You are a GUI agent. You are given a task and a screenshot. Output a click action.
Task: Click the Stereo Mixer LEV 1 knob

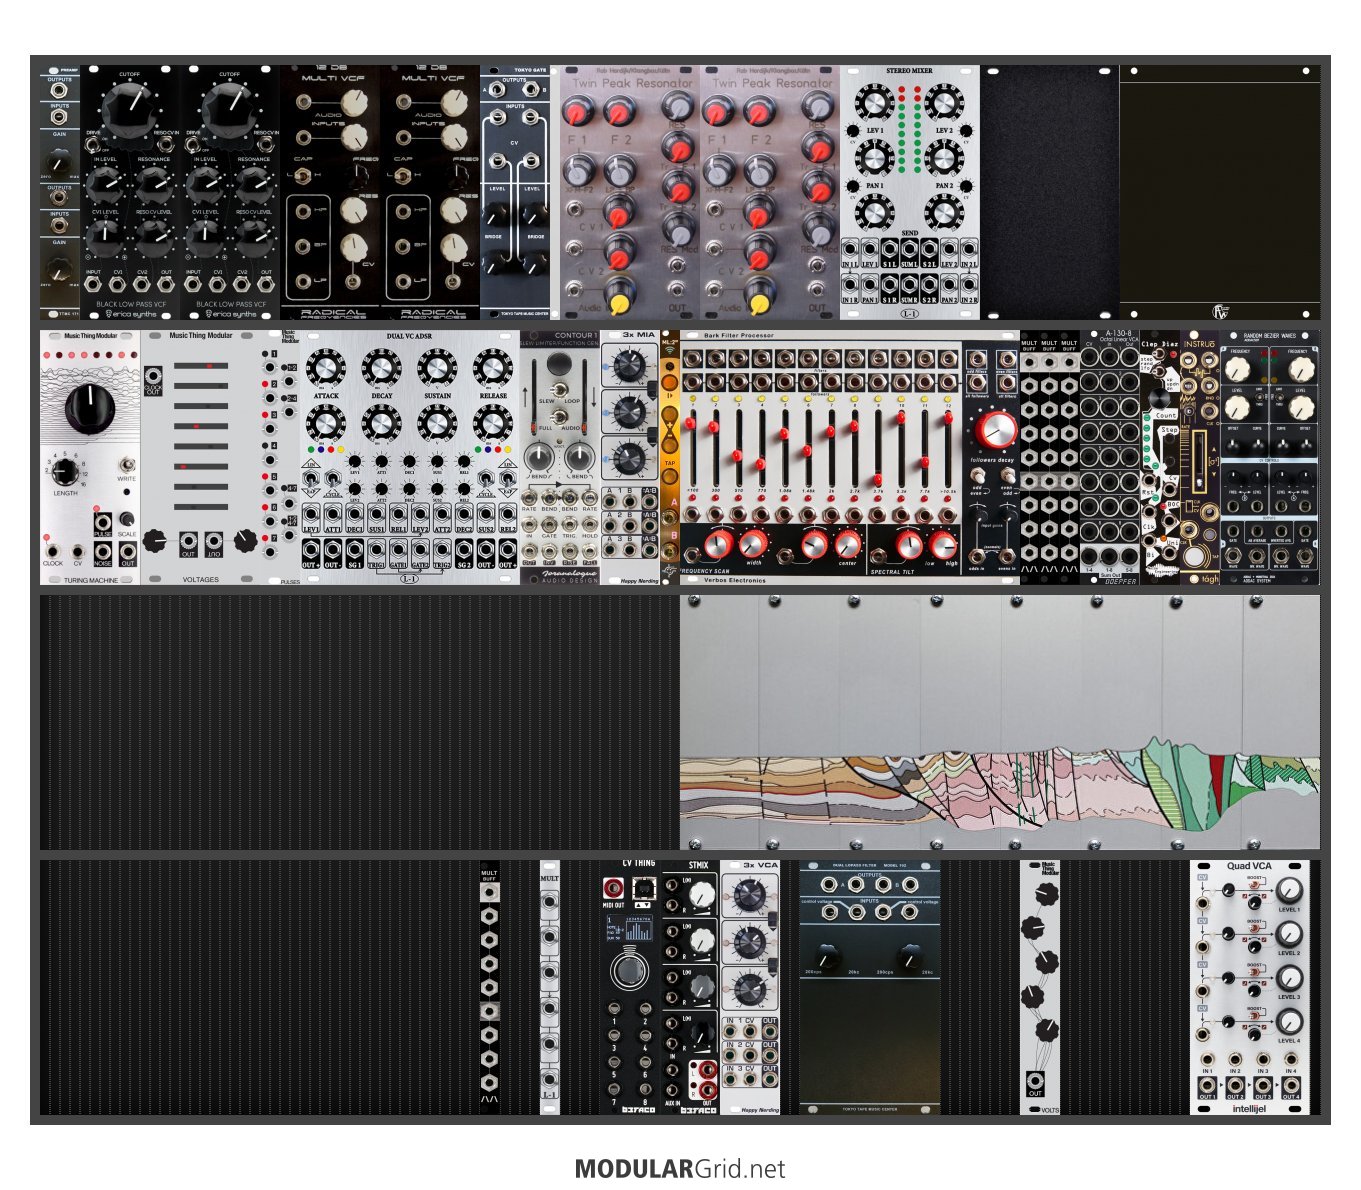[874, 103]
